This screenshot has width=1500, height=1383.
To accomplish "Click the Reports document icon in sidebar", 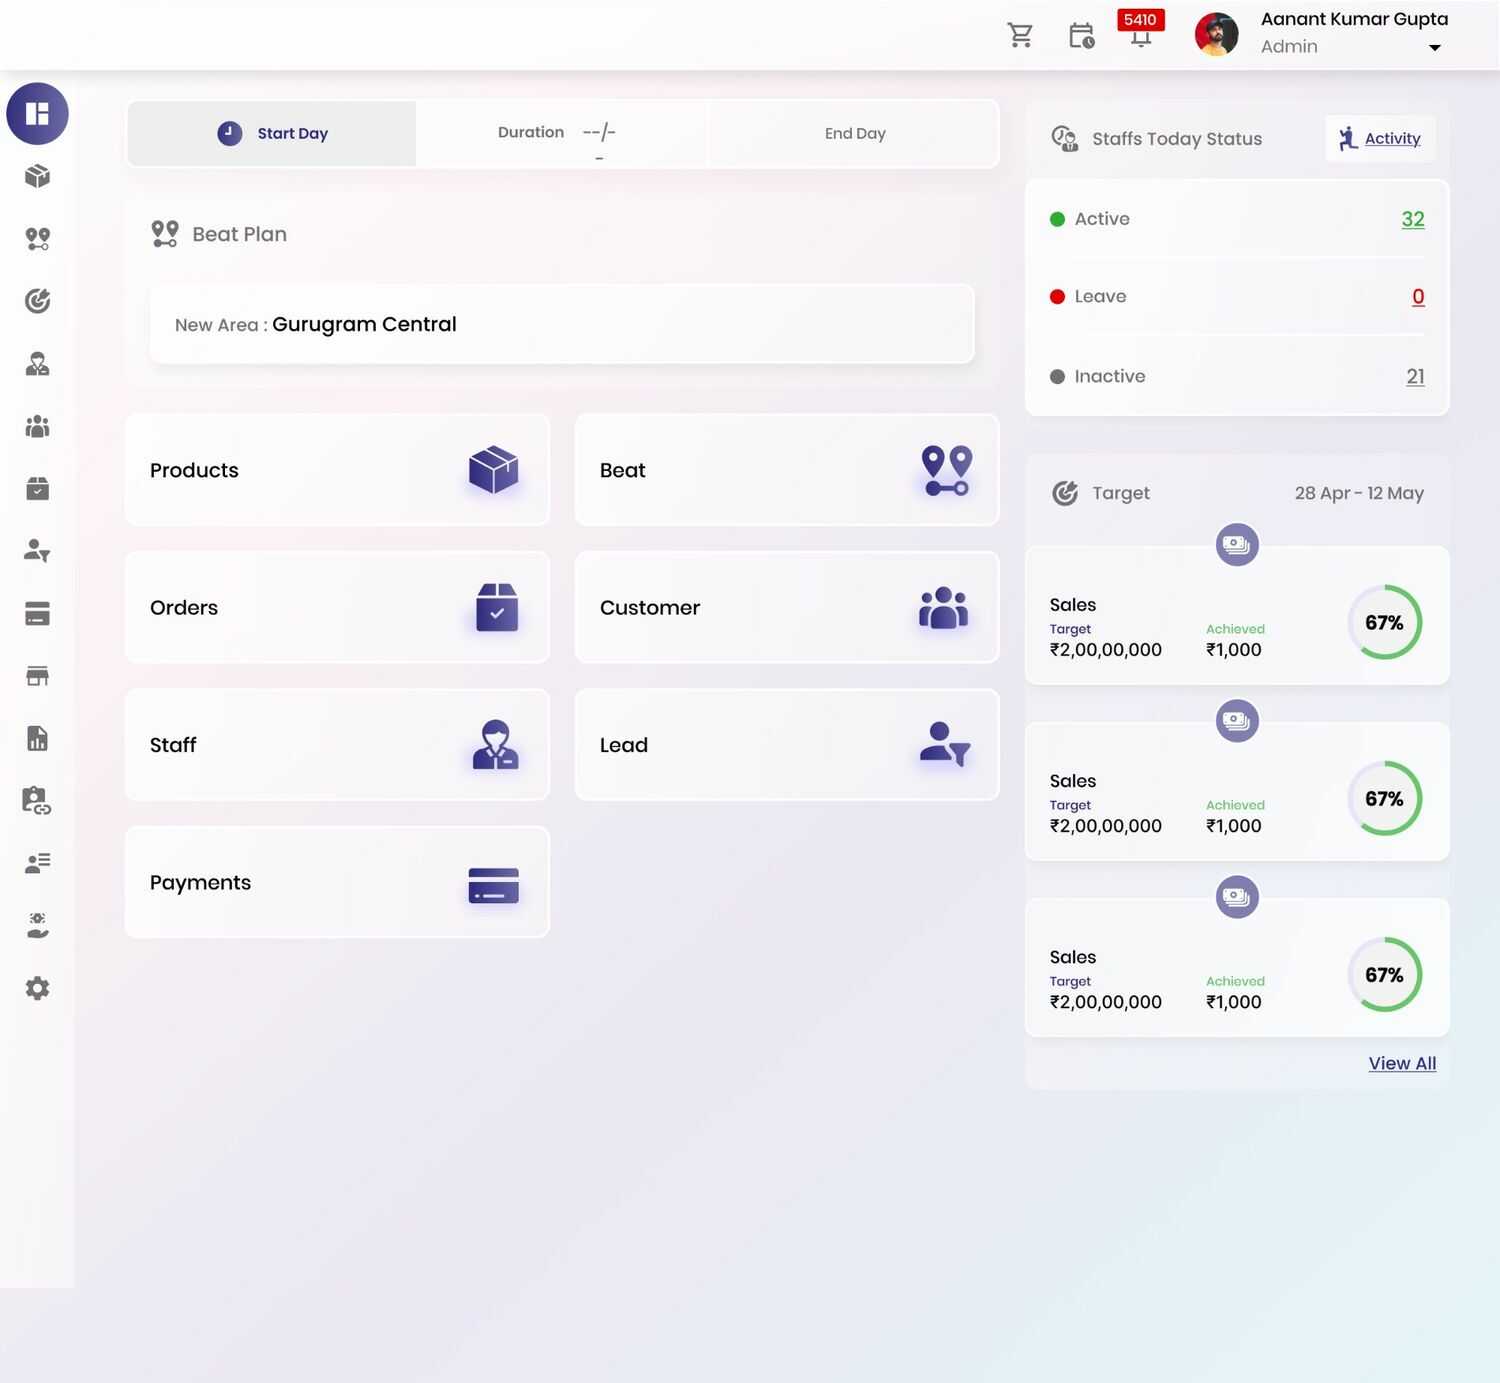I will [x=37, y=738].
